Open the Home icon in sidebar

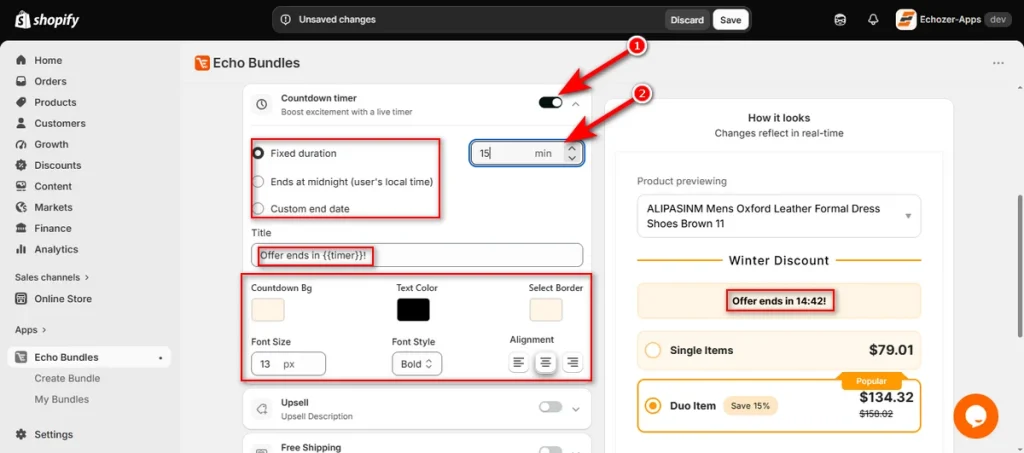[21, 60]
